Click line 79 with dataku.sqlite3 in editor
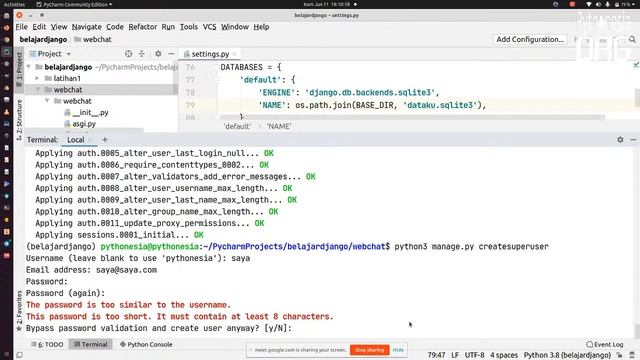Image resolution: width=640 pixels, height=360 pixels. point(408,105)
